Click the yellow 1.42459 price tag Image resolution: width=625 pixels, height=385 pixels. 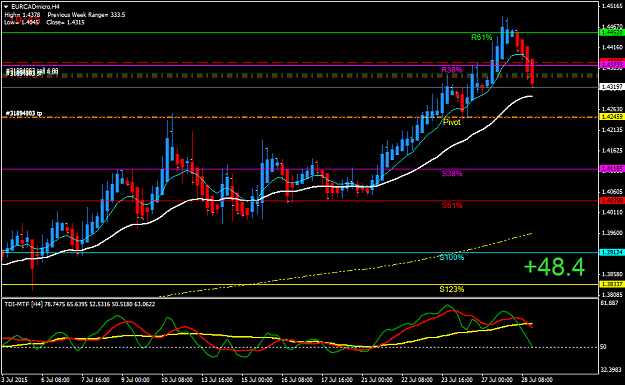(612, 117)
